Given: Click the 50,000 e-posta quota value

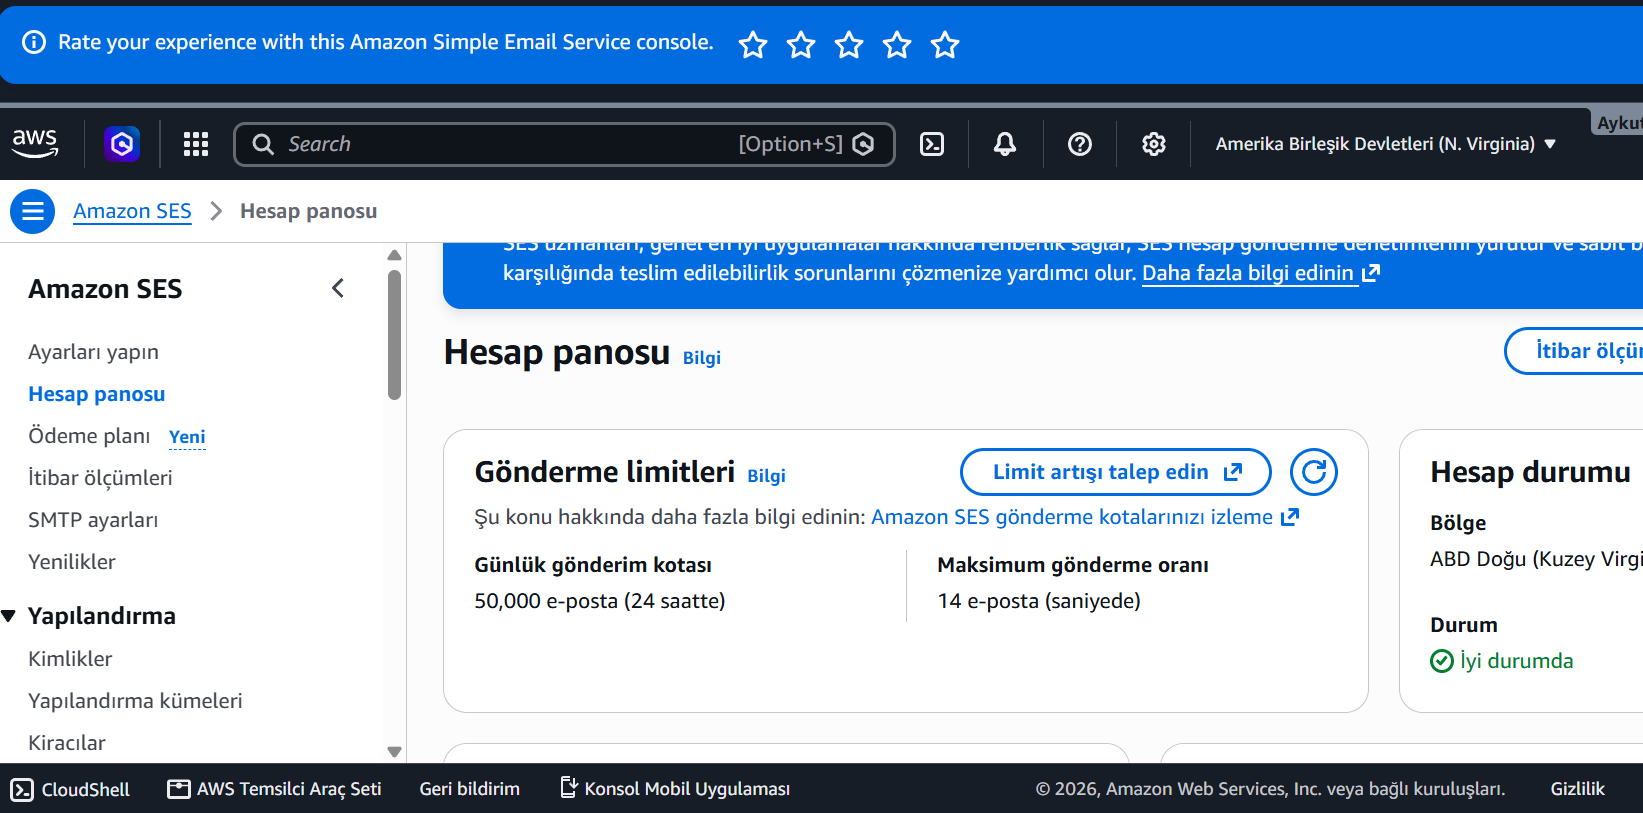Looking at the screenshot, I should pos(600,601).
